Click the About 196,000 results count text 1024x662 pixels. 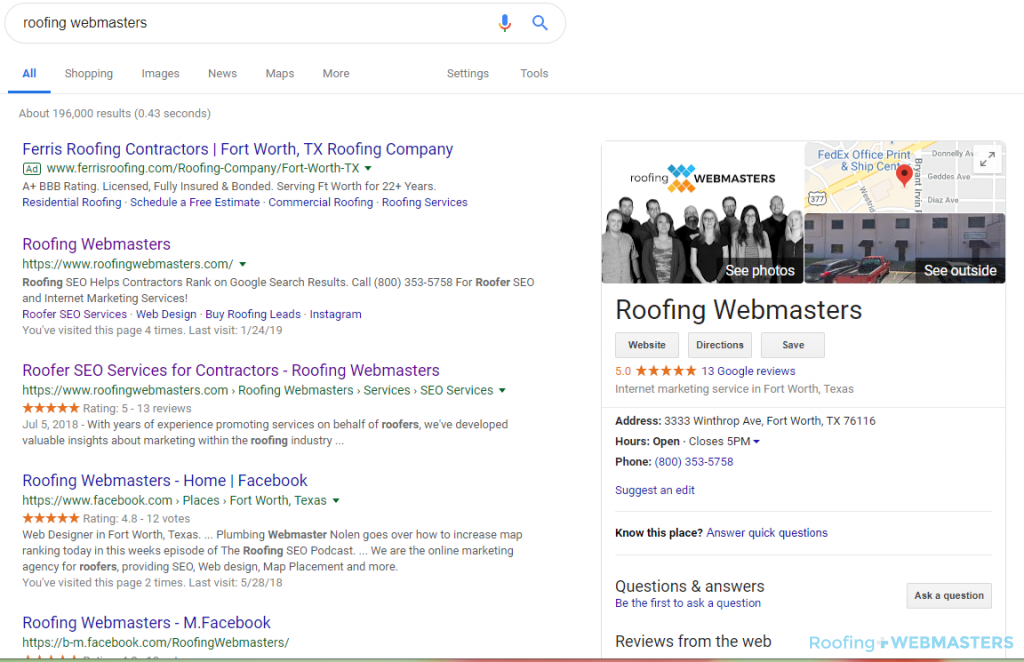pos(115,114)
